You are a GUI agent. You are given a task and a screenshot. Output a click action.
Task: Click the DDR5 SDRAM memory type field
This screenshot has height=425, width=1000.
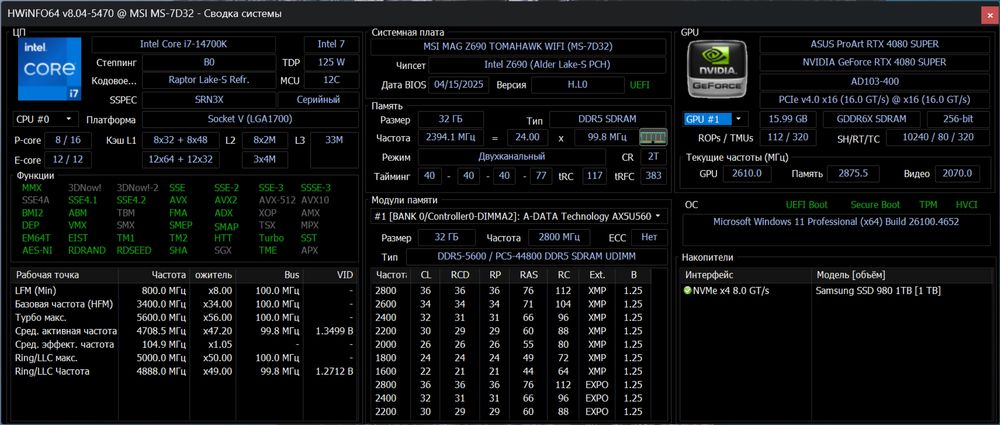608,119
